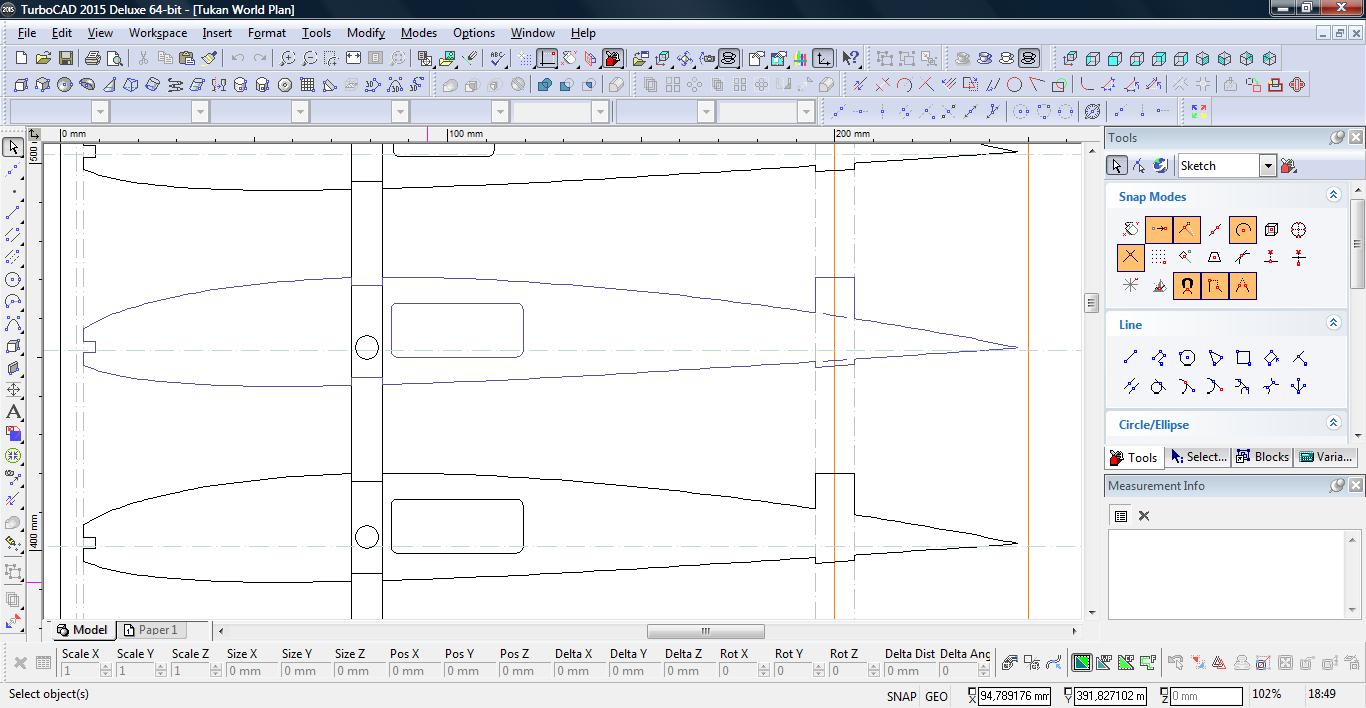Image resolution: width=1366 pixels, height=708 pixels.
Task: Click the Print icon in toolbar
Action: tap(92, 59)
